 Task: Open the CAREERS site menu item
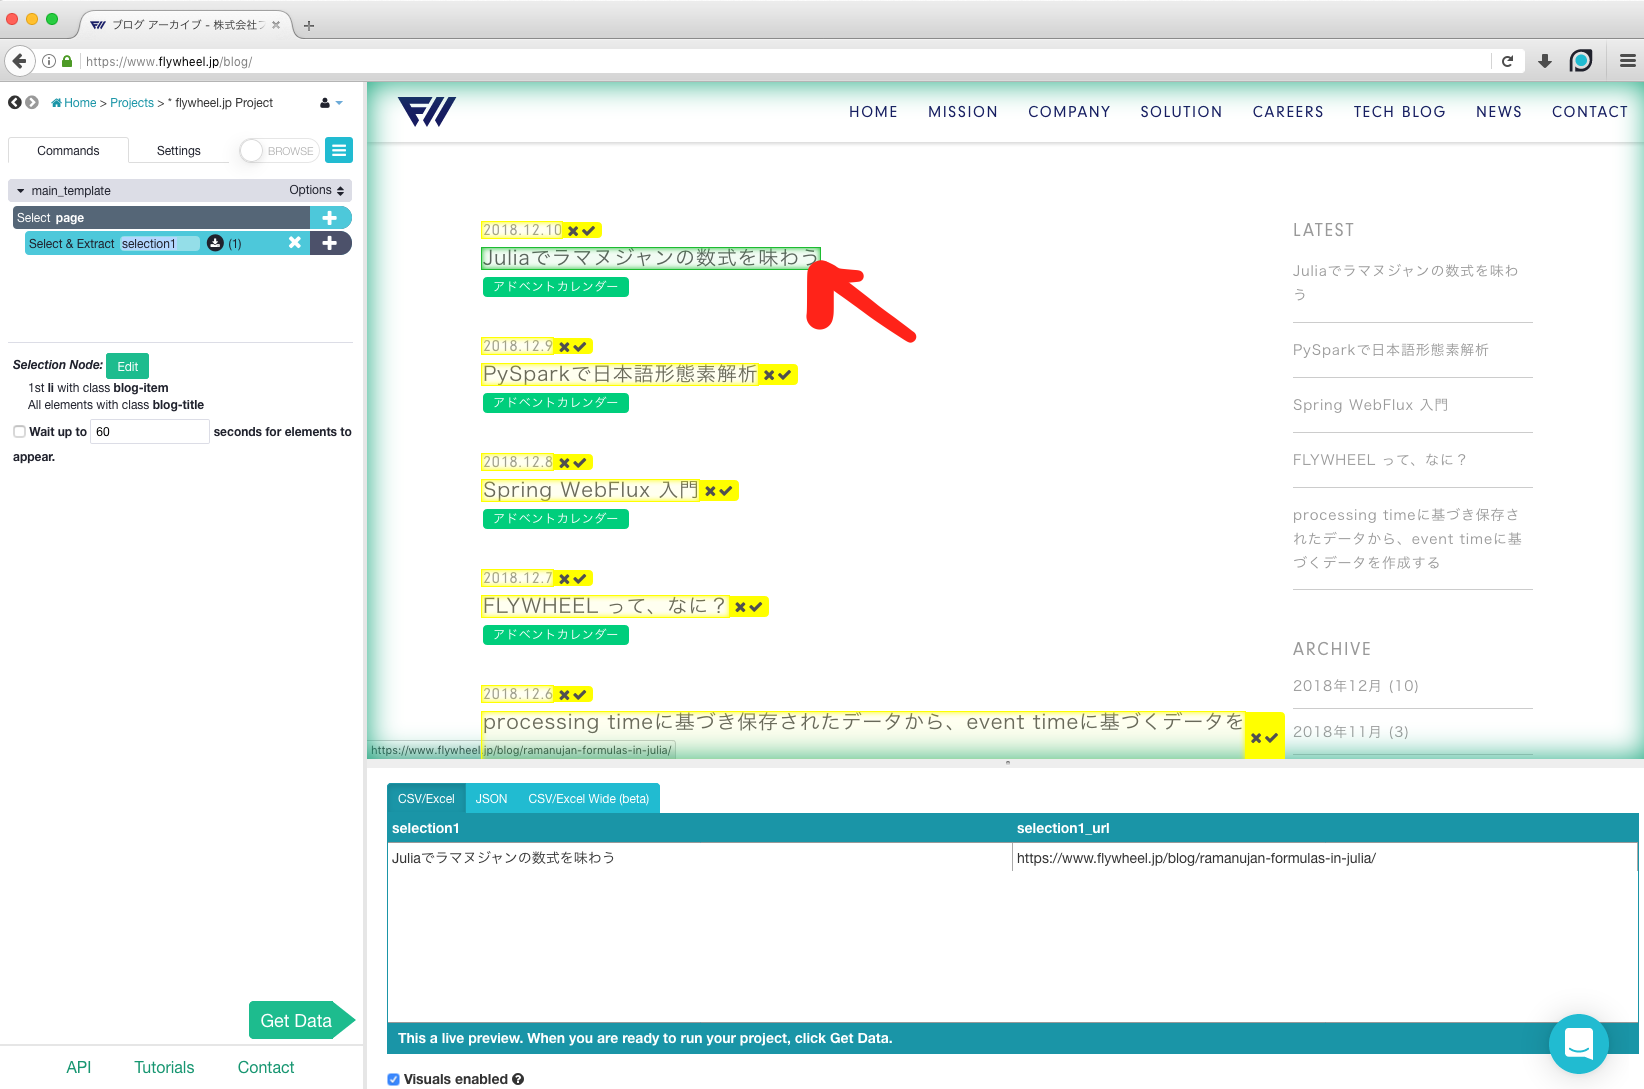(1288, 112)
